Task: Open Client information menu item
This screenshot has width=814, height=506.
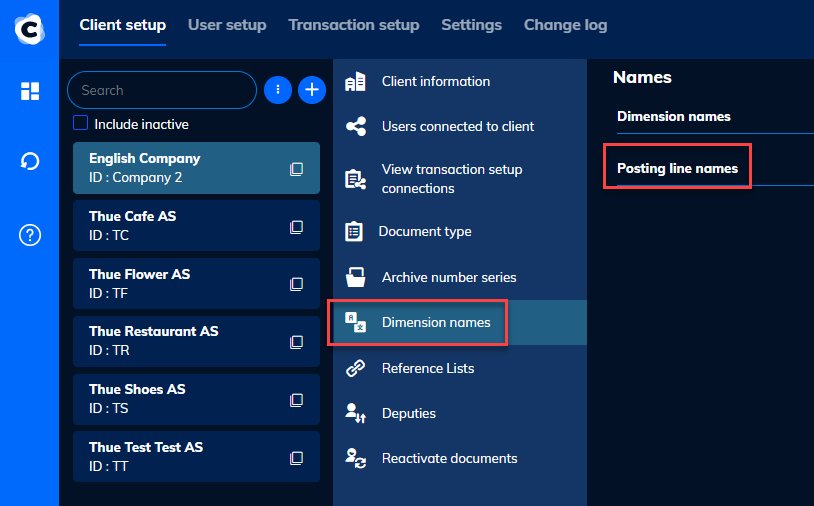Action: tap(435, 82)
